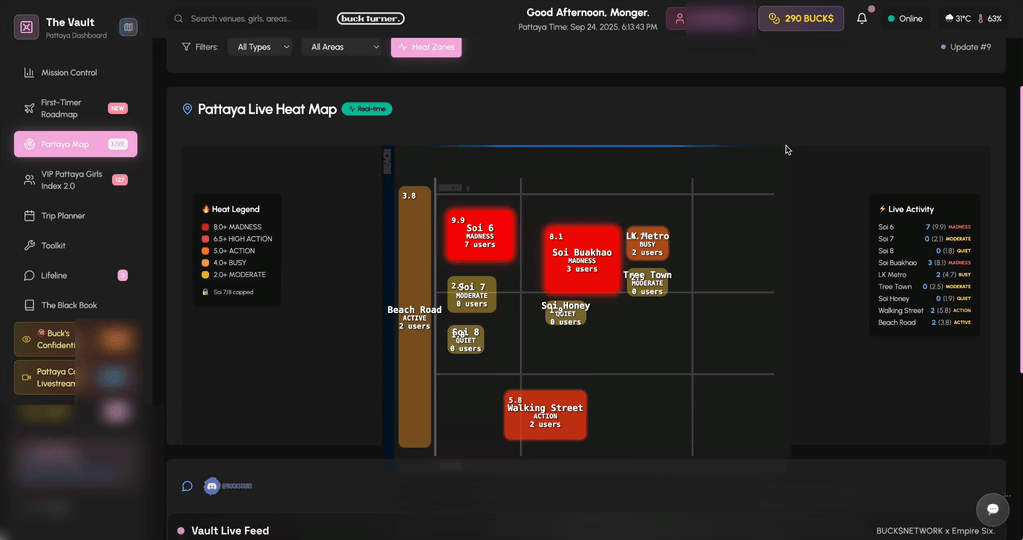Open the All Areas dropdown
This screenshot has height=540, width=1023.
click(342, 47)
